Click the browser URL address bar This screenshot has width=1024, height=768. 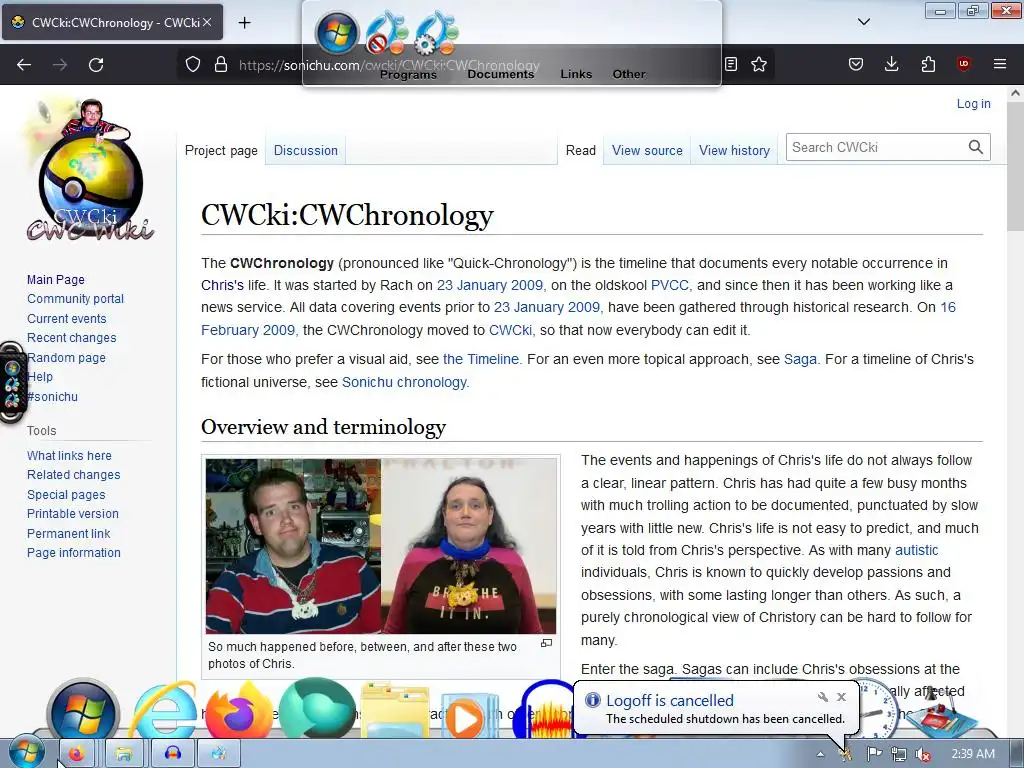coord(477,65)
